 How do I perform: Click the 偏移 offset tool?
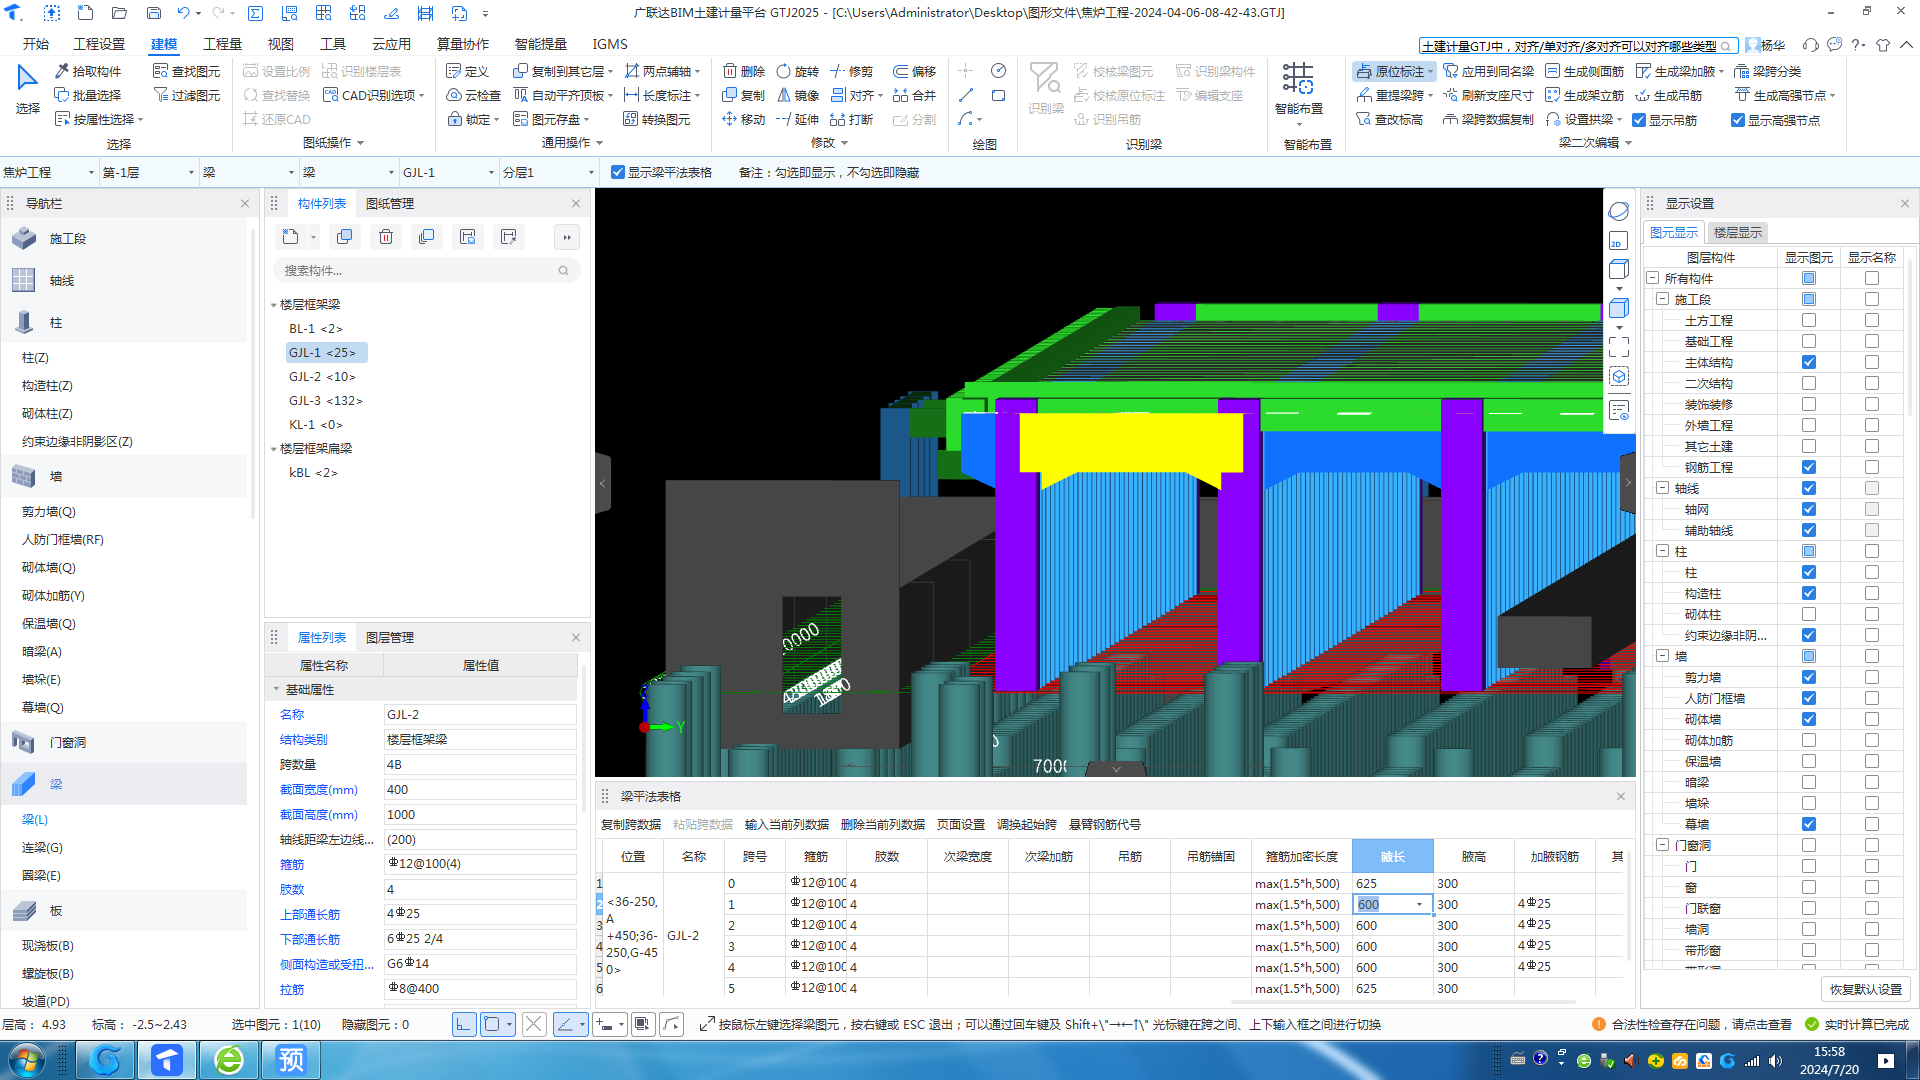pyautogui.click(x=914, y=71)
